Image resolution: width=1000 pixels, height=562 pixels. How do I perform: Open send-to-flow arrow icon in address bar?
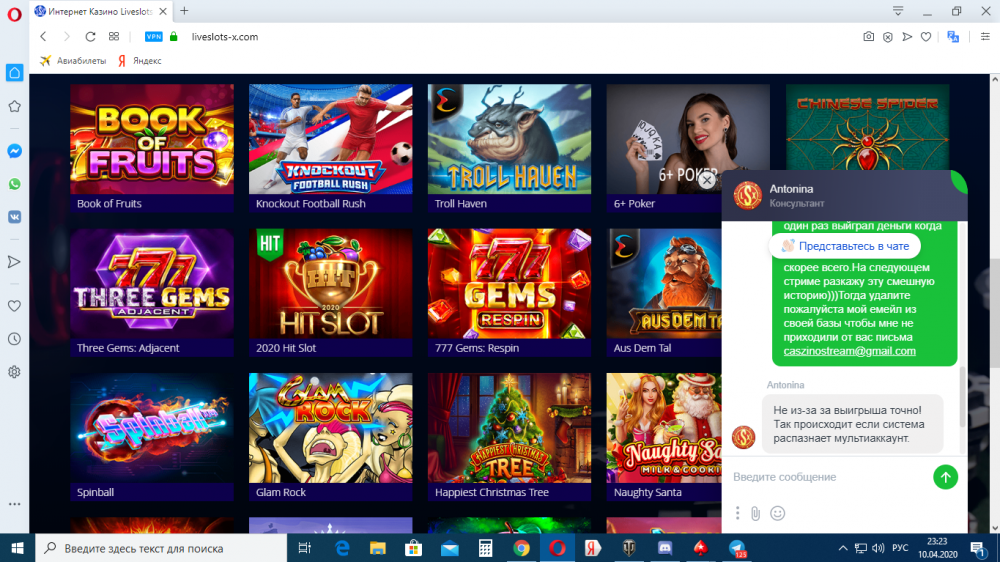coord(907,37)
